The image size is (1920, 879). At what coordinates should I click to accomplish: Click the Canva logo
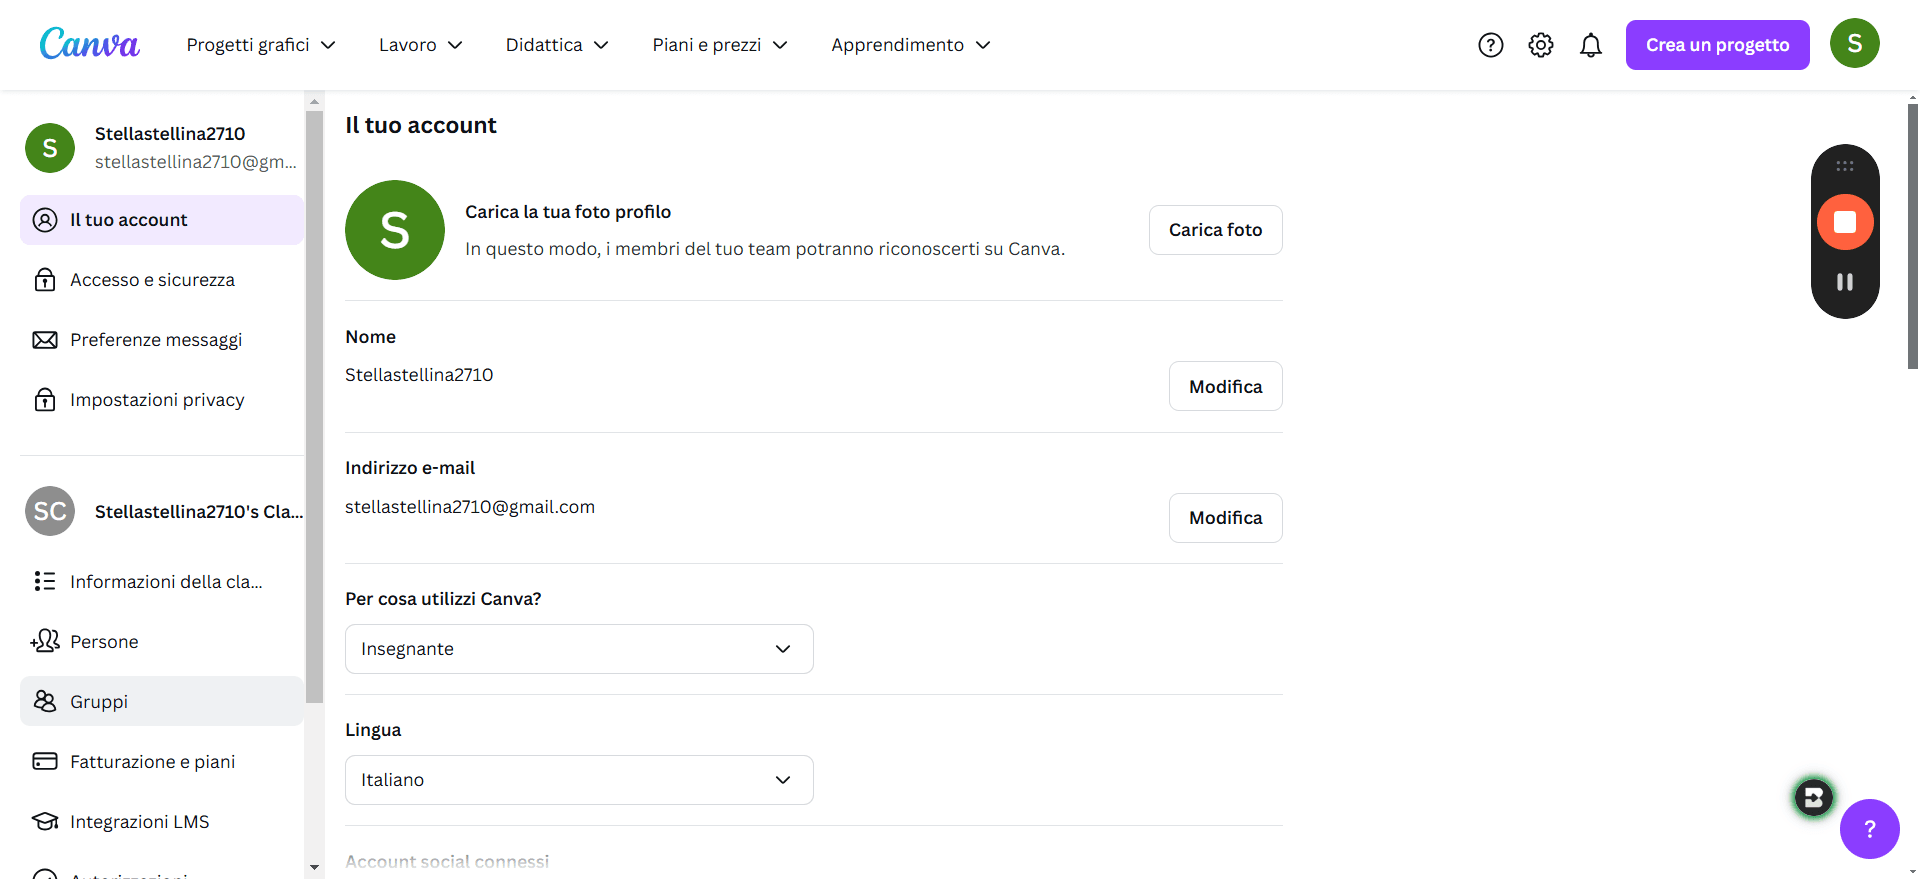click(89, 44)
